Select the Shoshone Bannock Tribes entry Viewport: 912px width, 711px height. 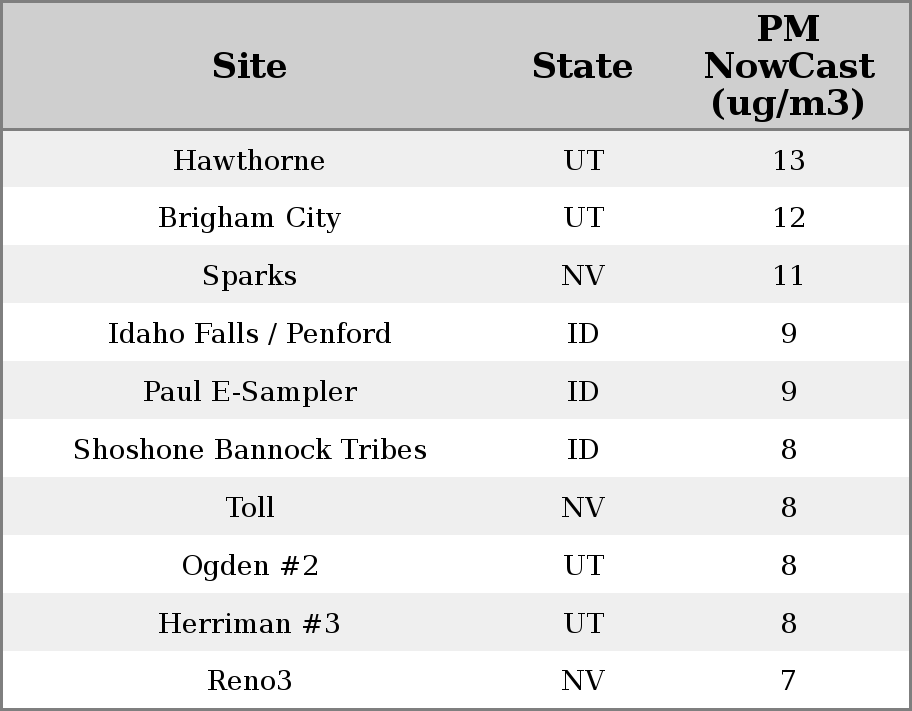[x=249, y=450]
